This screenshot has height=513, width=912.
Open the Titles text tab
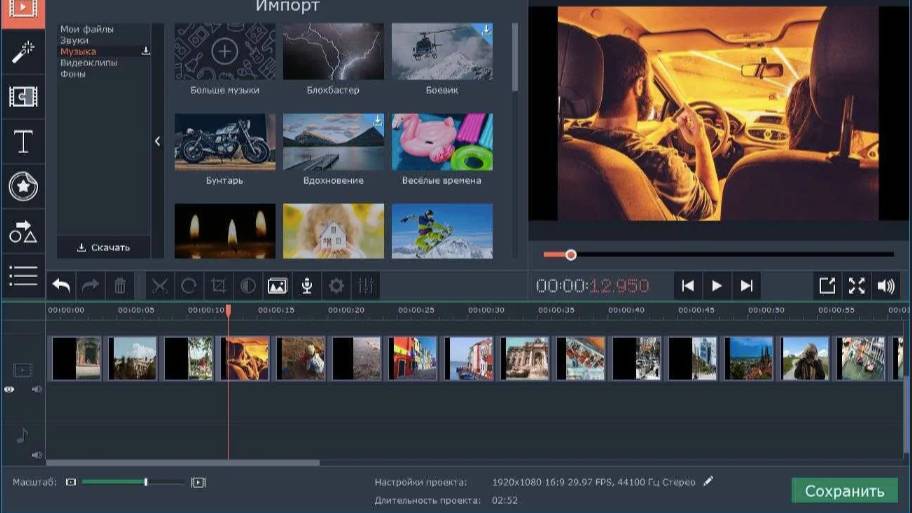tap(23, 141)
